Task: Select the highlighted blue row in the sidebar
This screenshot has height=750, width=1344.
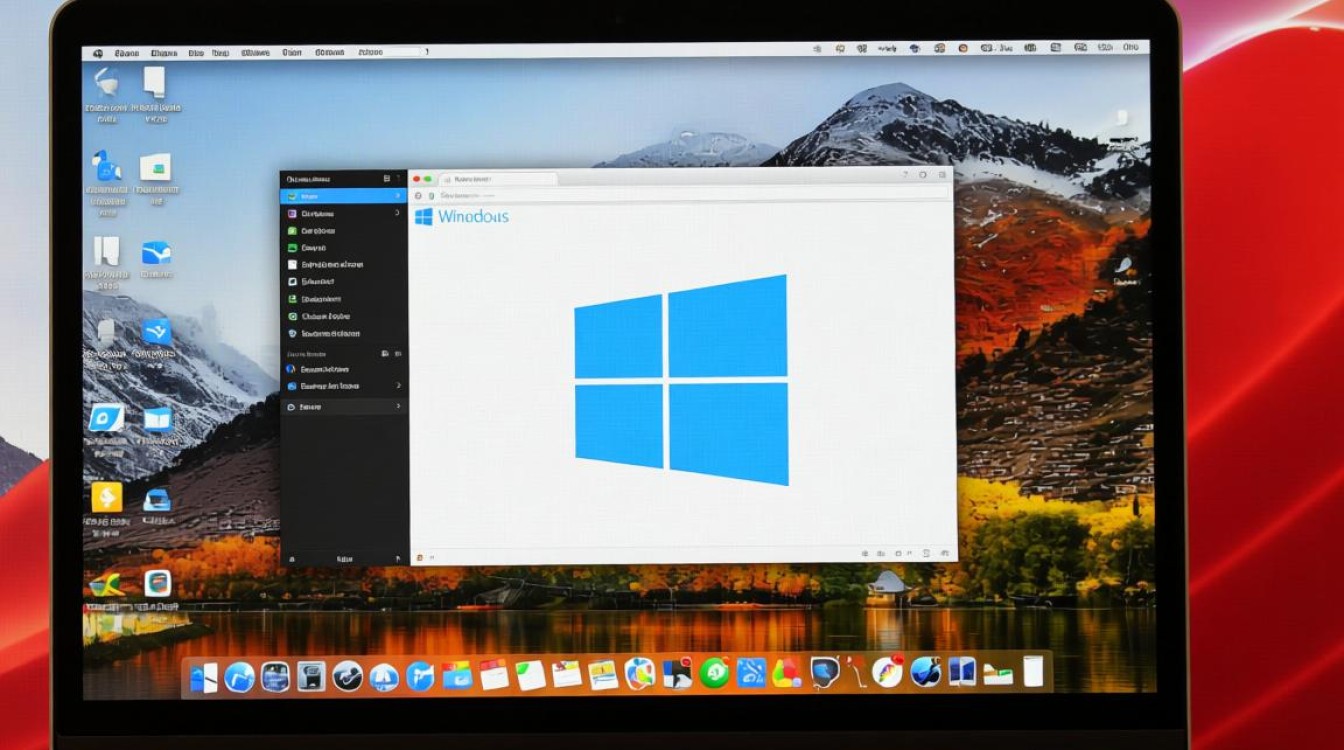Action: pos(340,196)
